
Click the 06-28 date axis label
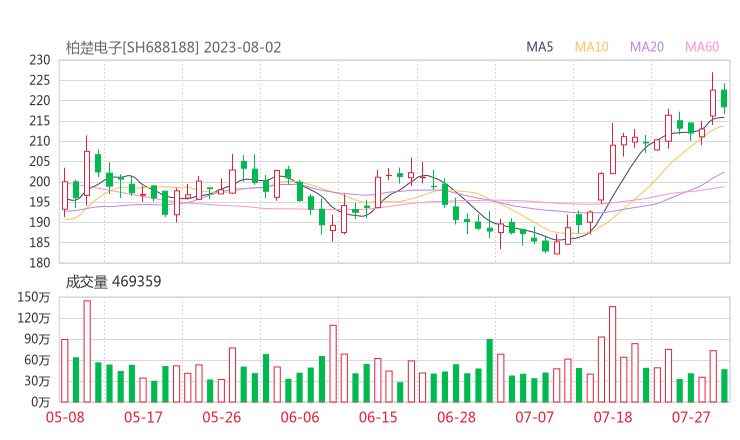coord(456,417)
